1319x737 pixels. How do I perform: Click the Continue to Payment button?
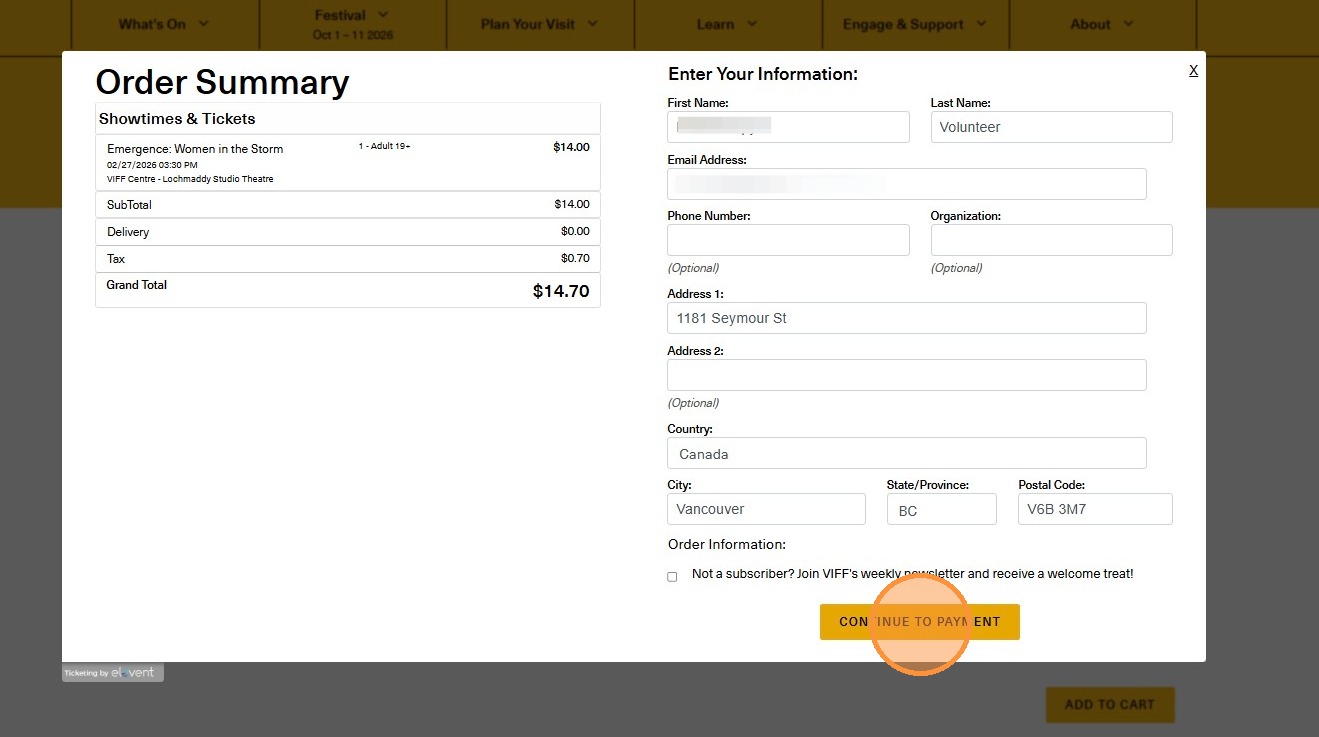pyautogui.click(x=919, y=622)
